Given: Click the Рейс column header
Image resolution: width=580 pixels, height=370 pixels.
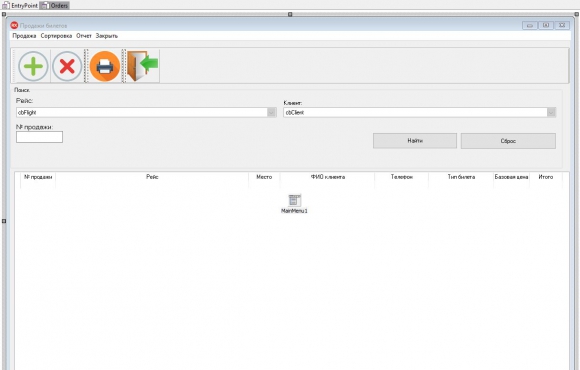Looking at the screenshot, I should pyautogui.click(x=152, y=177).
